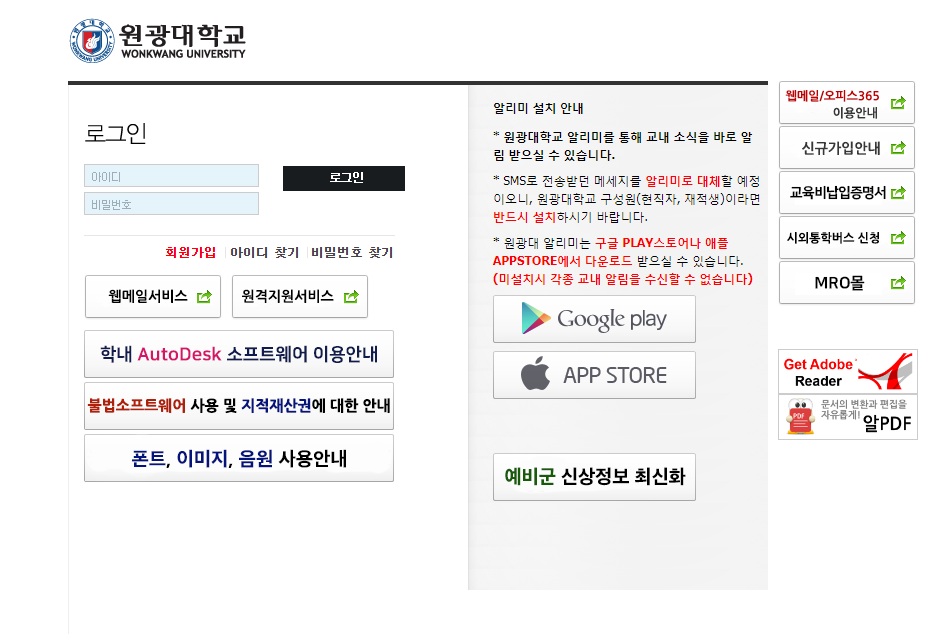This screenshot has width=946, height=634.
Task: Click the red 알리미로 대체 text
Action: [683, 181]
